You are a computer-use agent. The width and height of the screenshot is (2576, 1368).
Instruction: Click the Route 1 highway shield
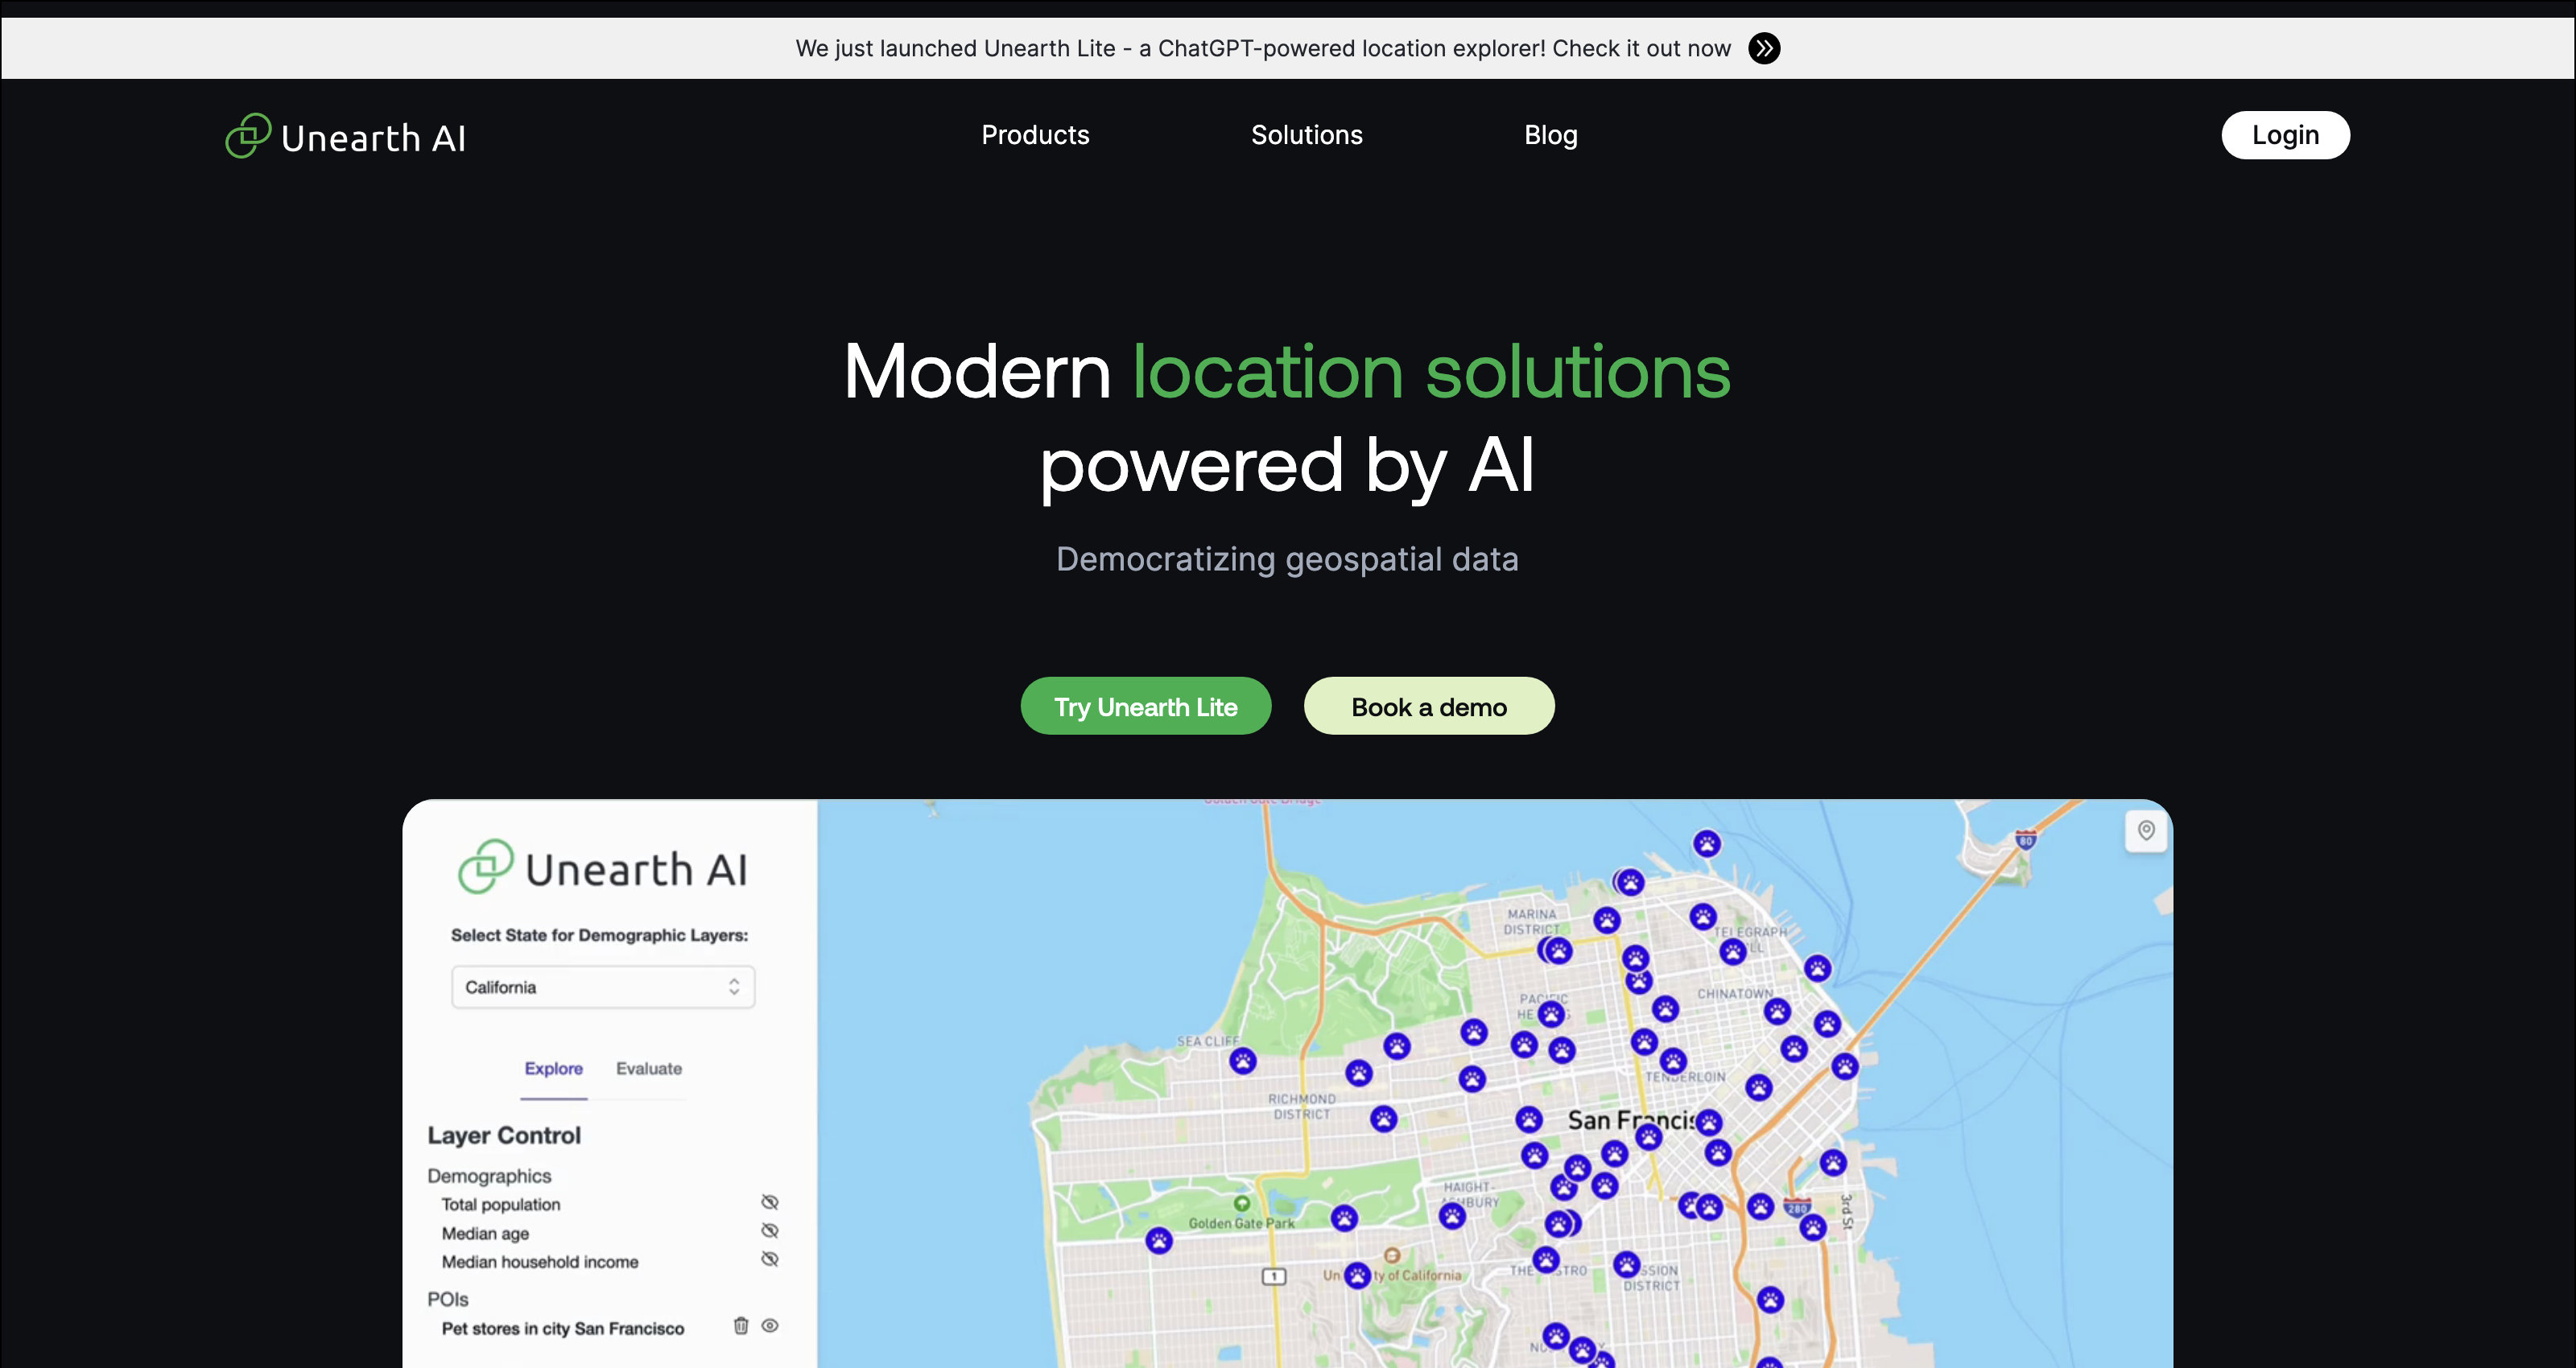[x=1274, y=1276]
